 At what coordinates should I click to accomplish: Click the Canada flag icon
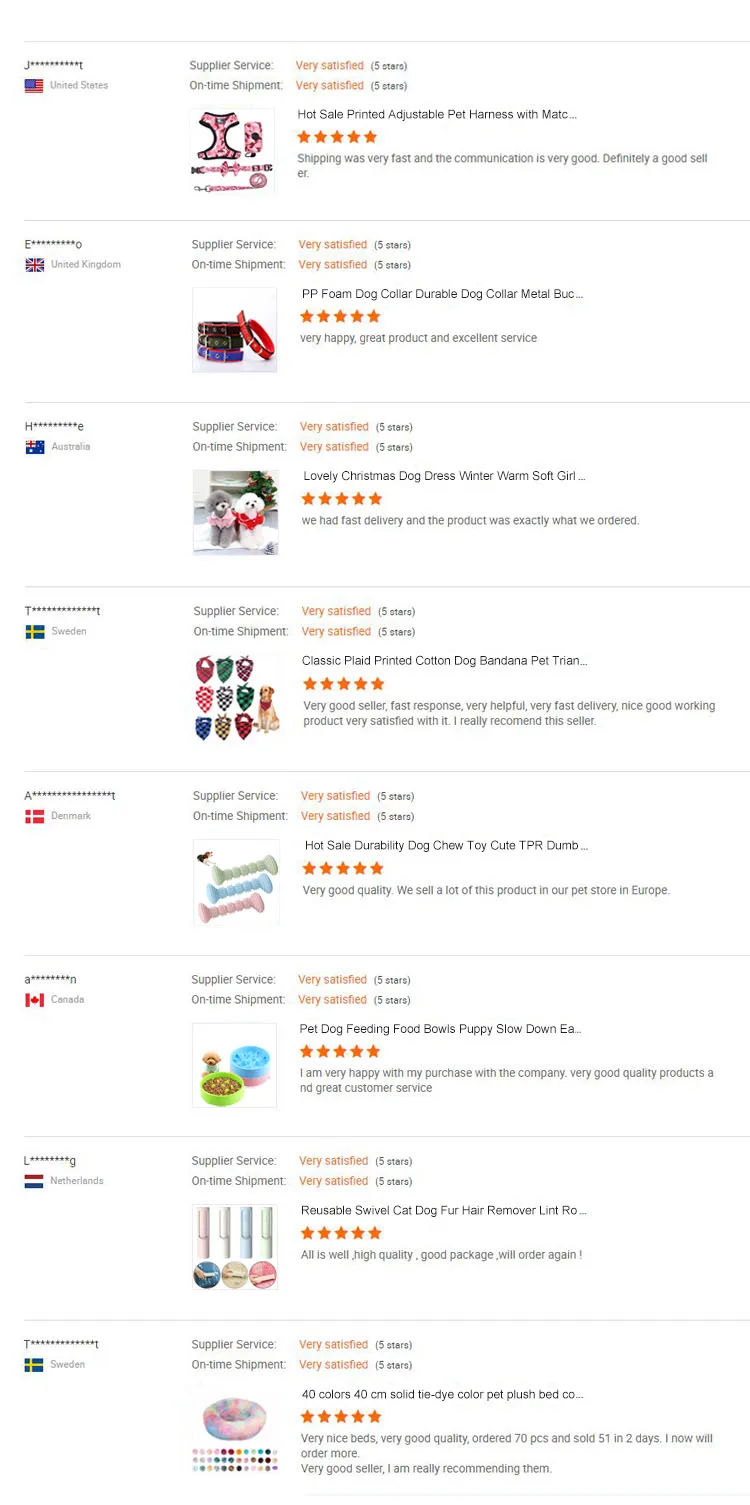35,1000
